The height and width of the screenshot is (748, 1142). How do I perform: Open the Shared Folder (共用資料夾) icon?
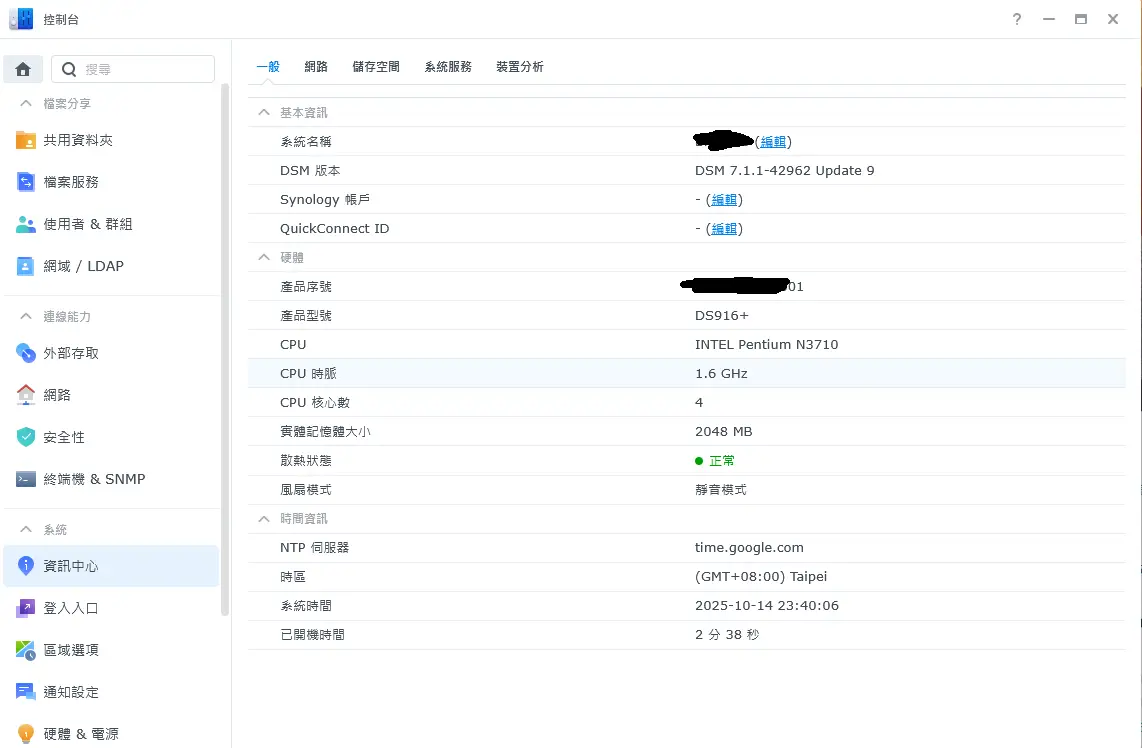click(x=26, y=141)
